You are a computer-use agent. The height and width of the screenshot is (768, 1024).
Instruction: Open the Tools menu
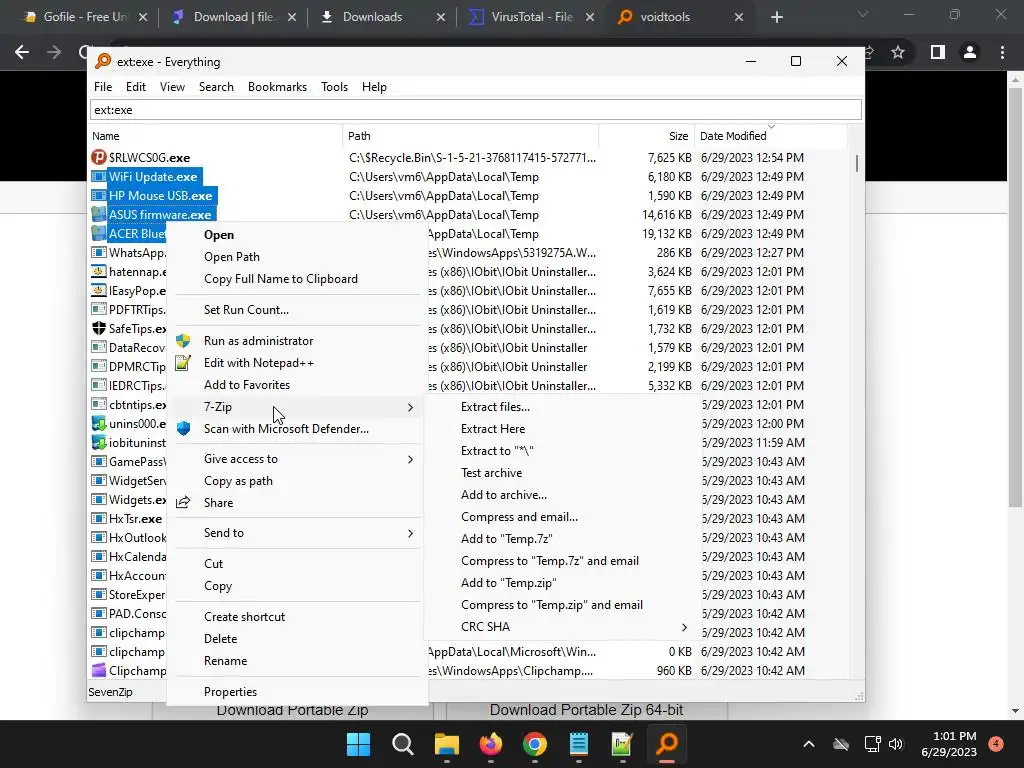click(334, 87)
